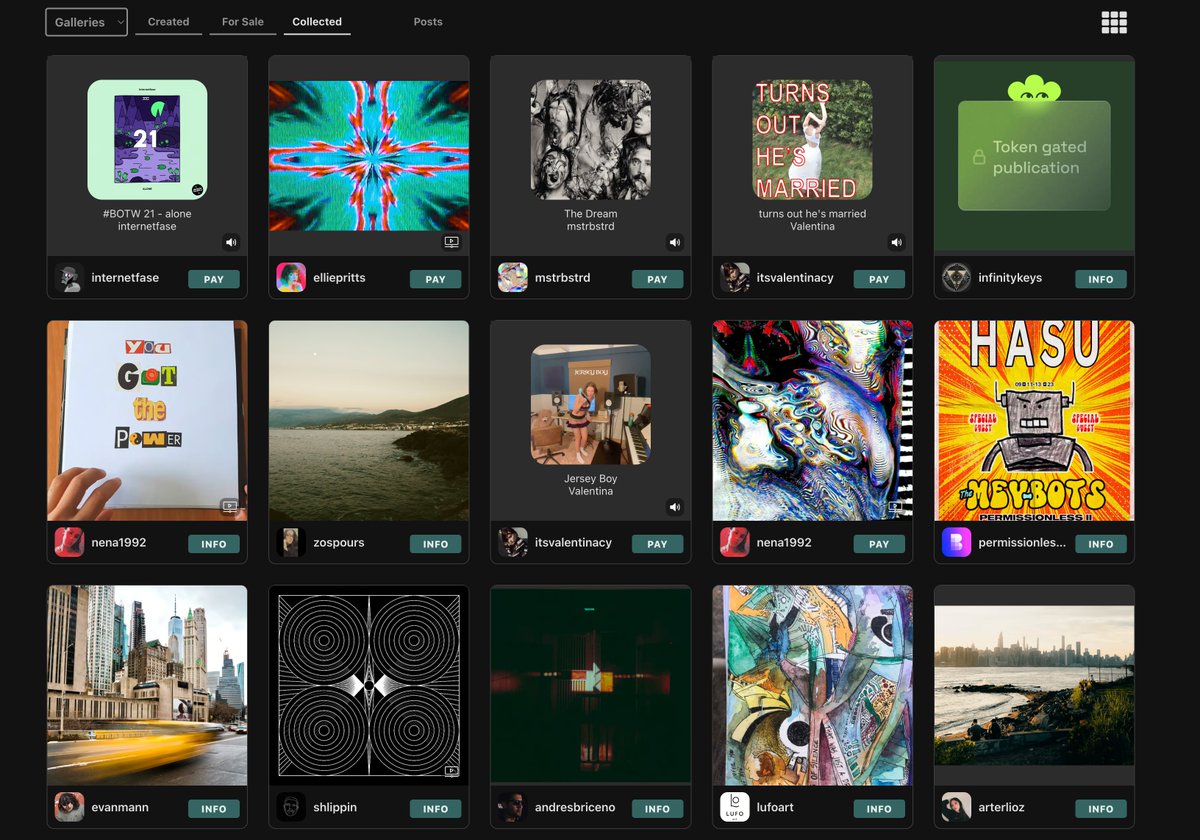Open infinitykeys profile avatar
The image size is (1200, 840).
click(957, 278)
